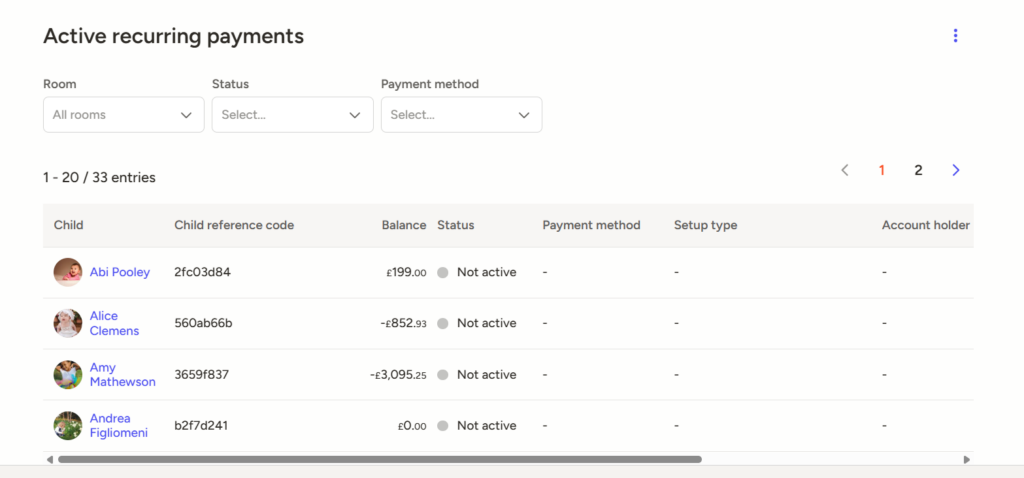Click Abi Pooley's Not active status
This screenshot has height=478, width=1024.
[477, 272]
